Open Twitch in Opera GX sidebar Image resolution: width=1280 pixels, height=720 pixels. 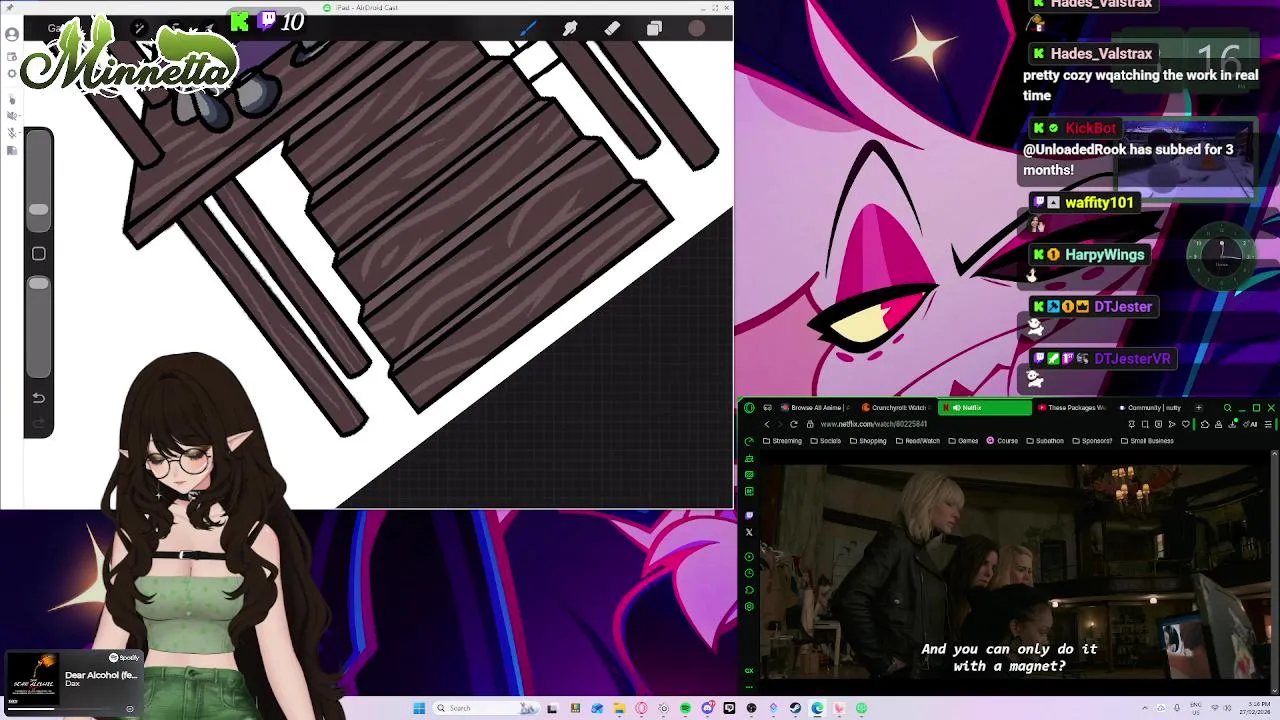pos(749,515)
